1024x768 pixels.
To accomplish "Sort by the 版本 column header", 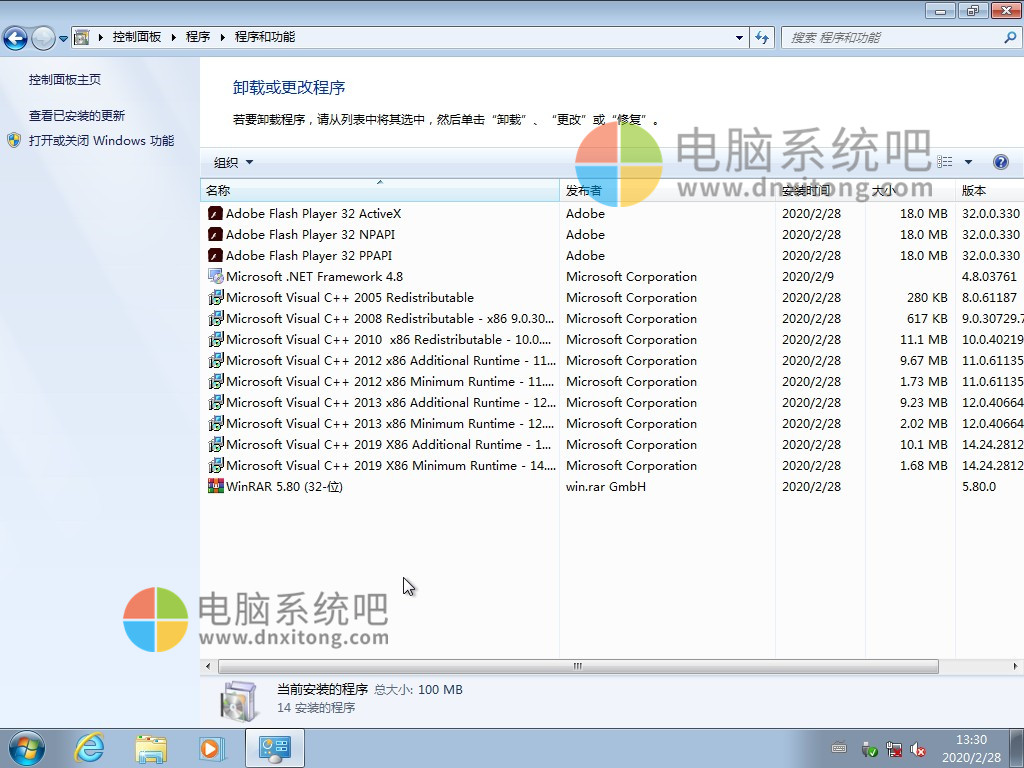I will [990, 191].
